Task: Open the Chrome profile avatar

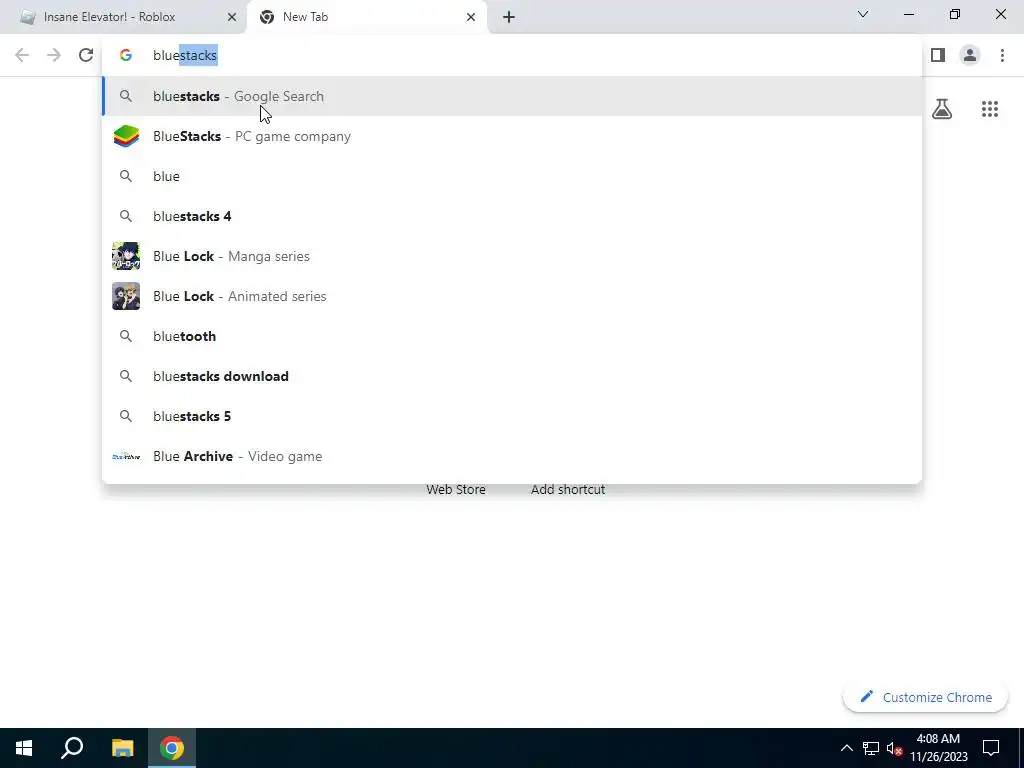Action: [x=970, y=55]
